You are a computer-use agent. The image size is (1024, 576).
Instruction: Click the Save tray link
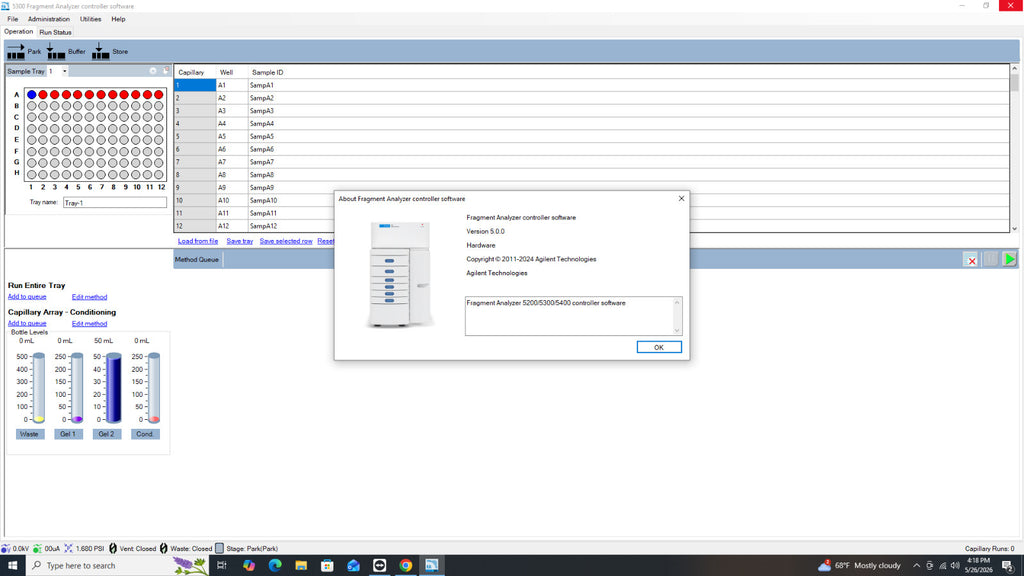coord(240,241)
